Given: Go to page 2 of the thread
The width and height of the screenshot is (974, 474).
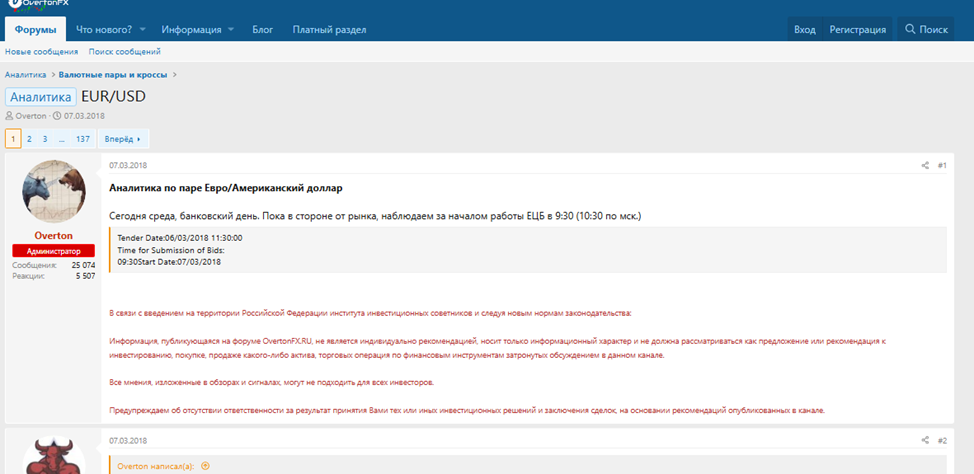Looking at the screenshot, I should click(x=29, y=139).
